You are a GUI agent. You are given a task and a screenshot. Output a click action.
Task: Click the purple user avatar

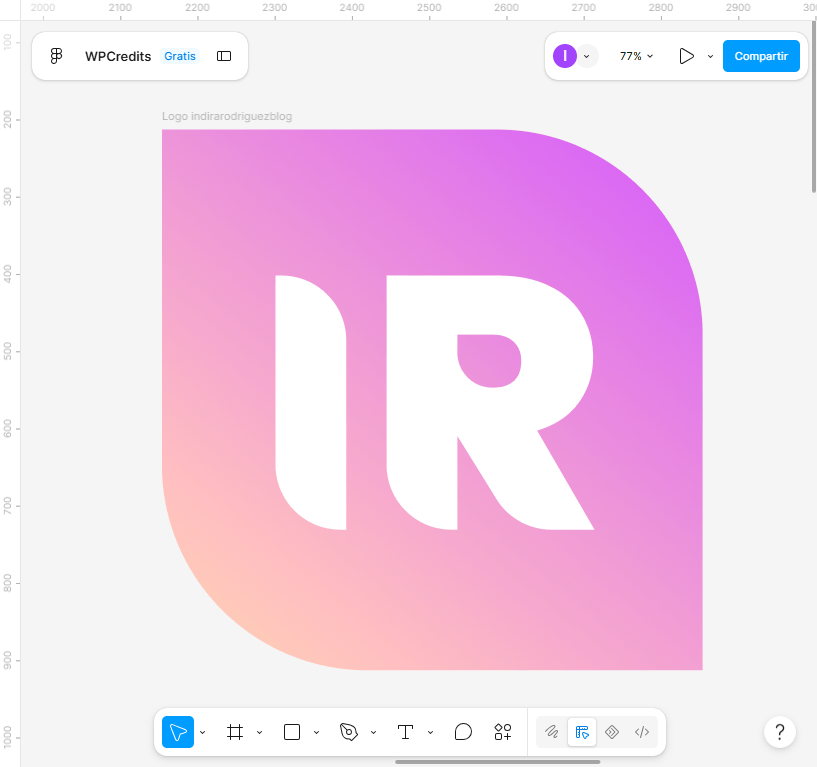[565, 56]
